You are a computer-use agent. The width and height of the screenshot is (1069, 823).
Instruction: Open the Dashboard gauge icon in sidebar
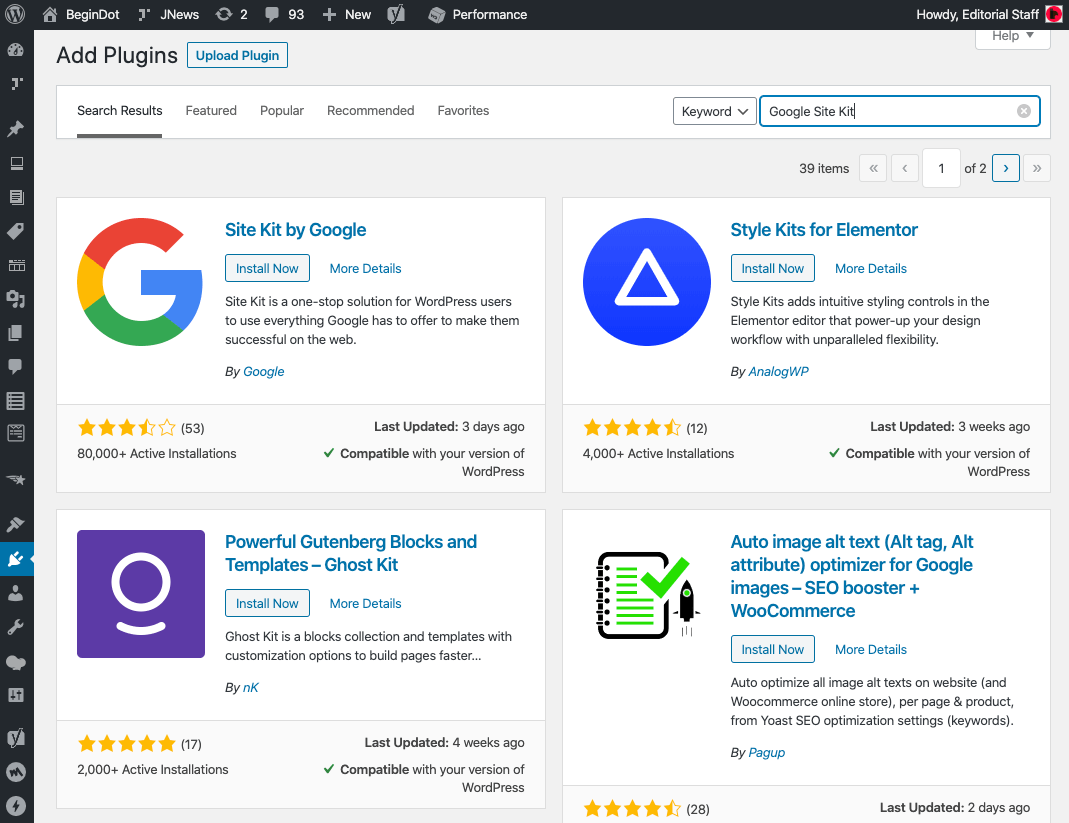(16, 50)
